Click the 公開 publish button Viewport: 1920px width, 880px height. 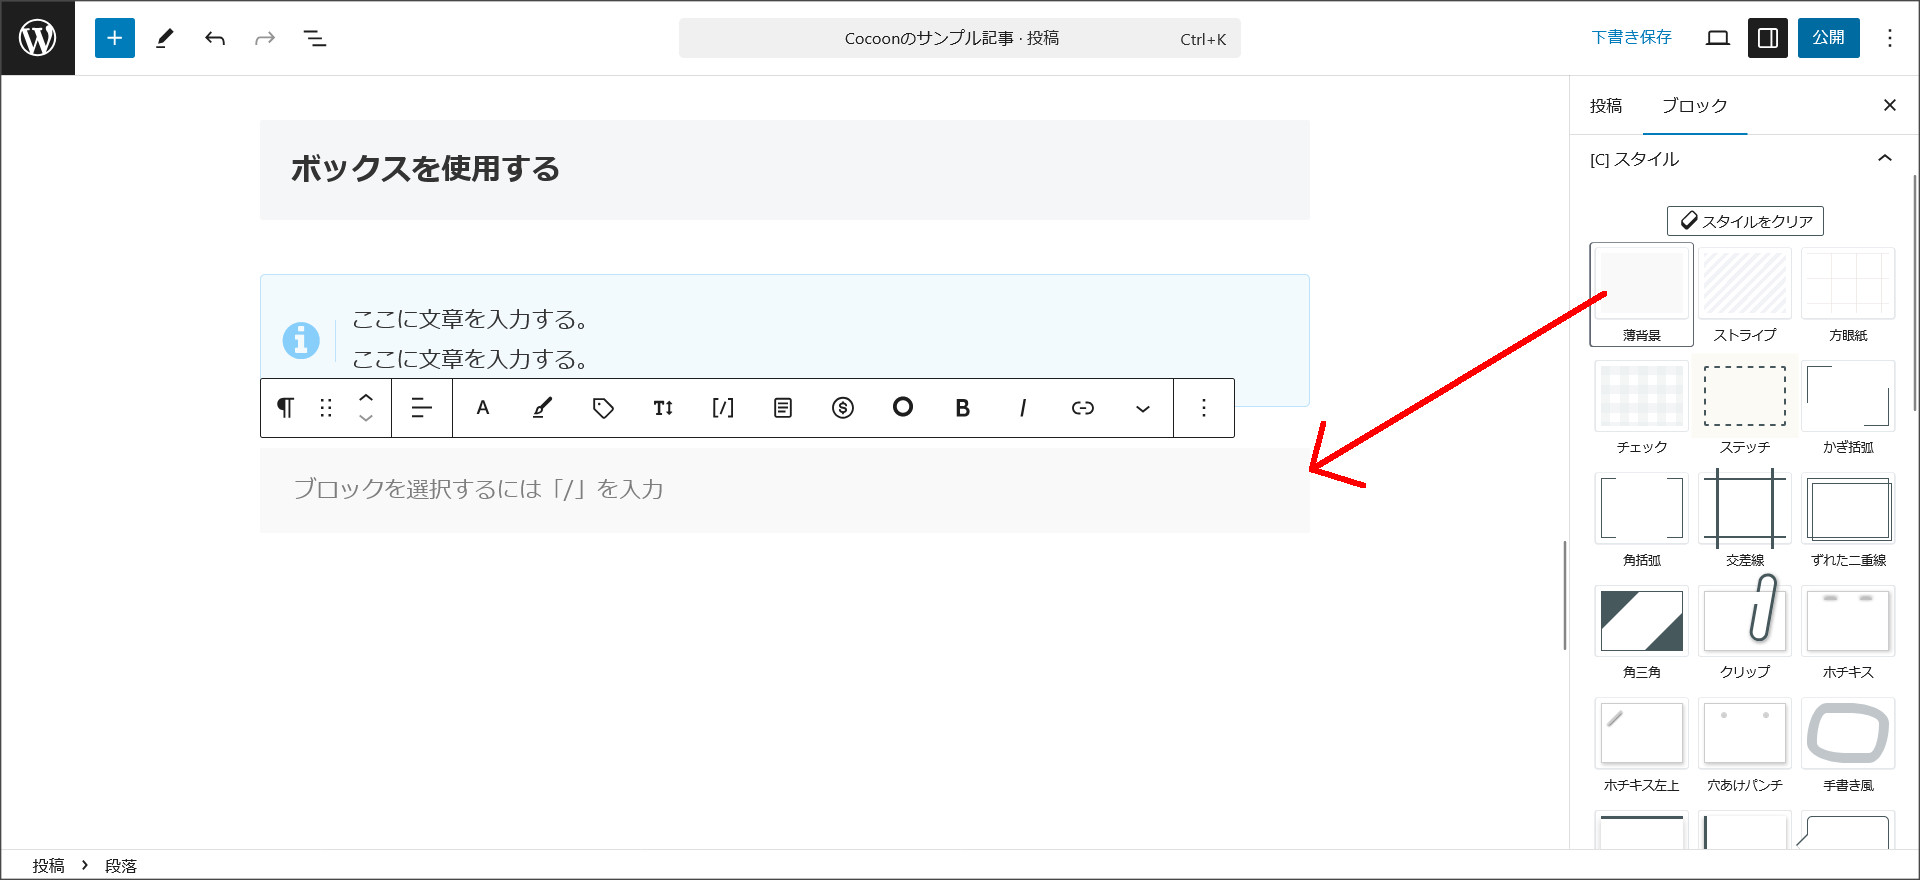pyautogui.click(x=1828, y=38)
